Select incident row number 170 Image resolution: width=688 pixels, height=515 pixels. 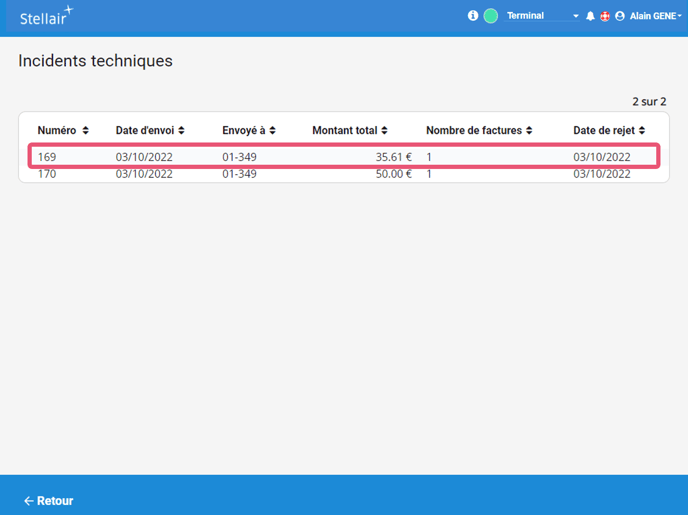pyautogui.click(x=47, y=174)
